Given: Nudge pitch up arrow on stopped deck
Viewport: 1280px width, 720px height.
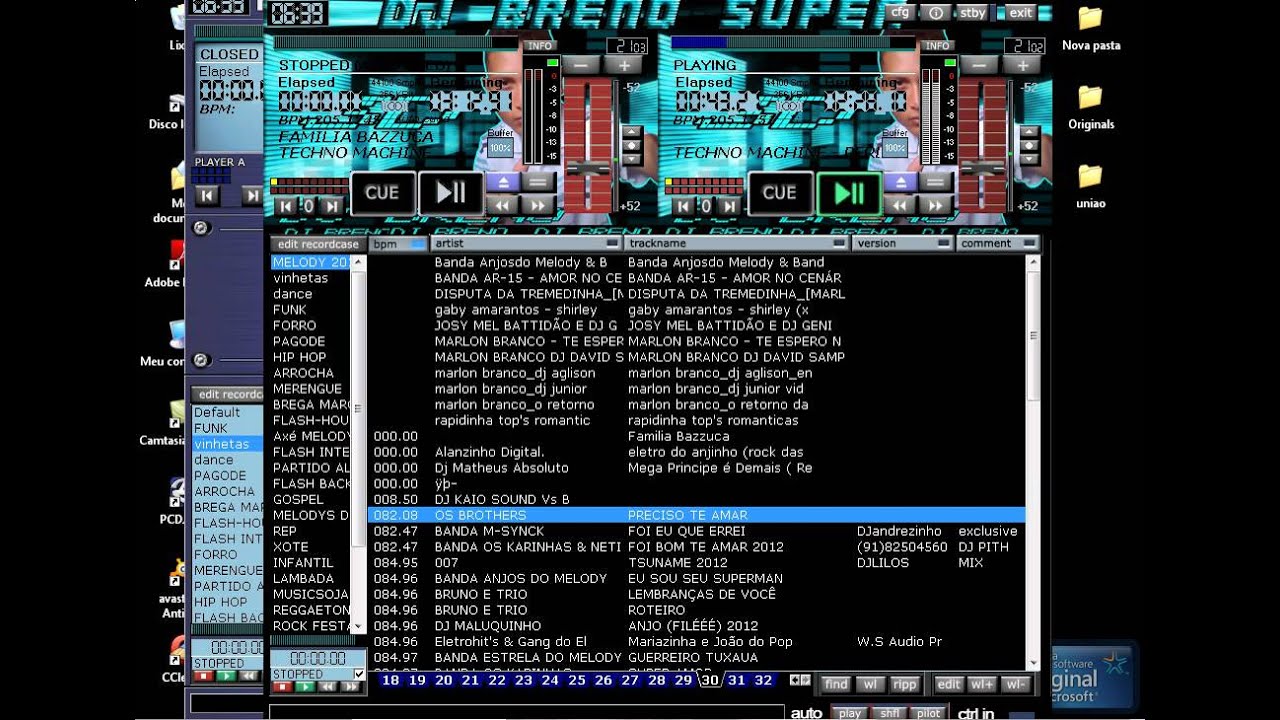Looking at the screenshot, I should [630, 132].
